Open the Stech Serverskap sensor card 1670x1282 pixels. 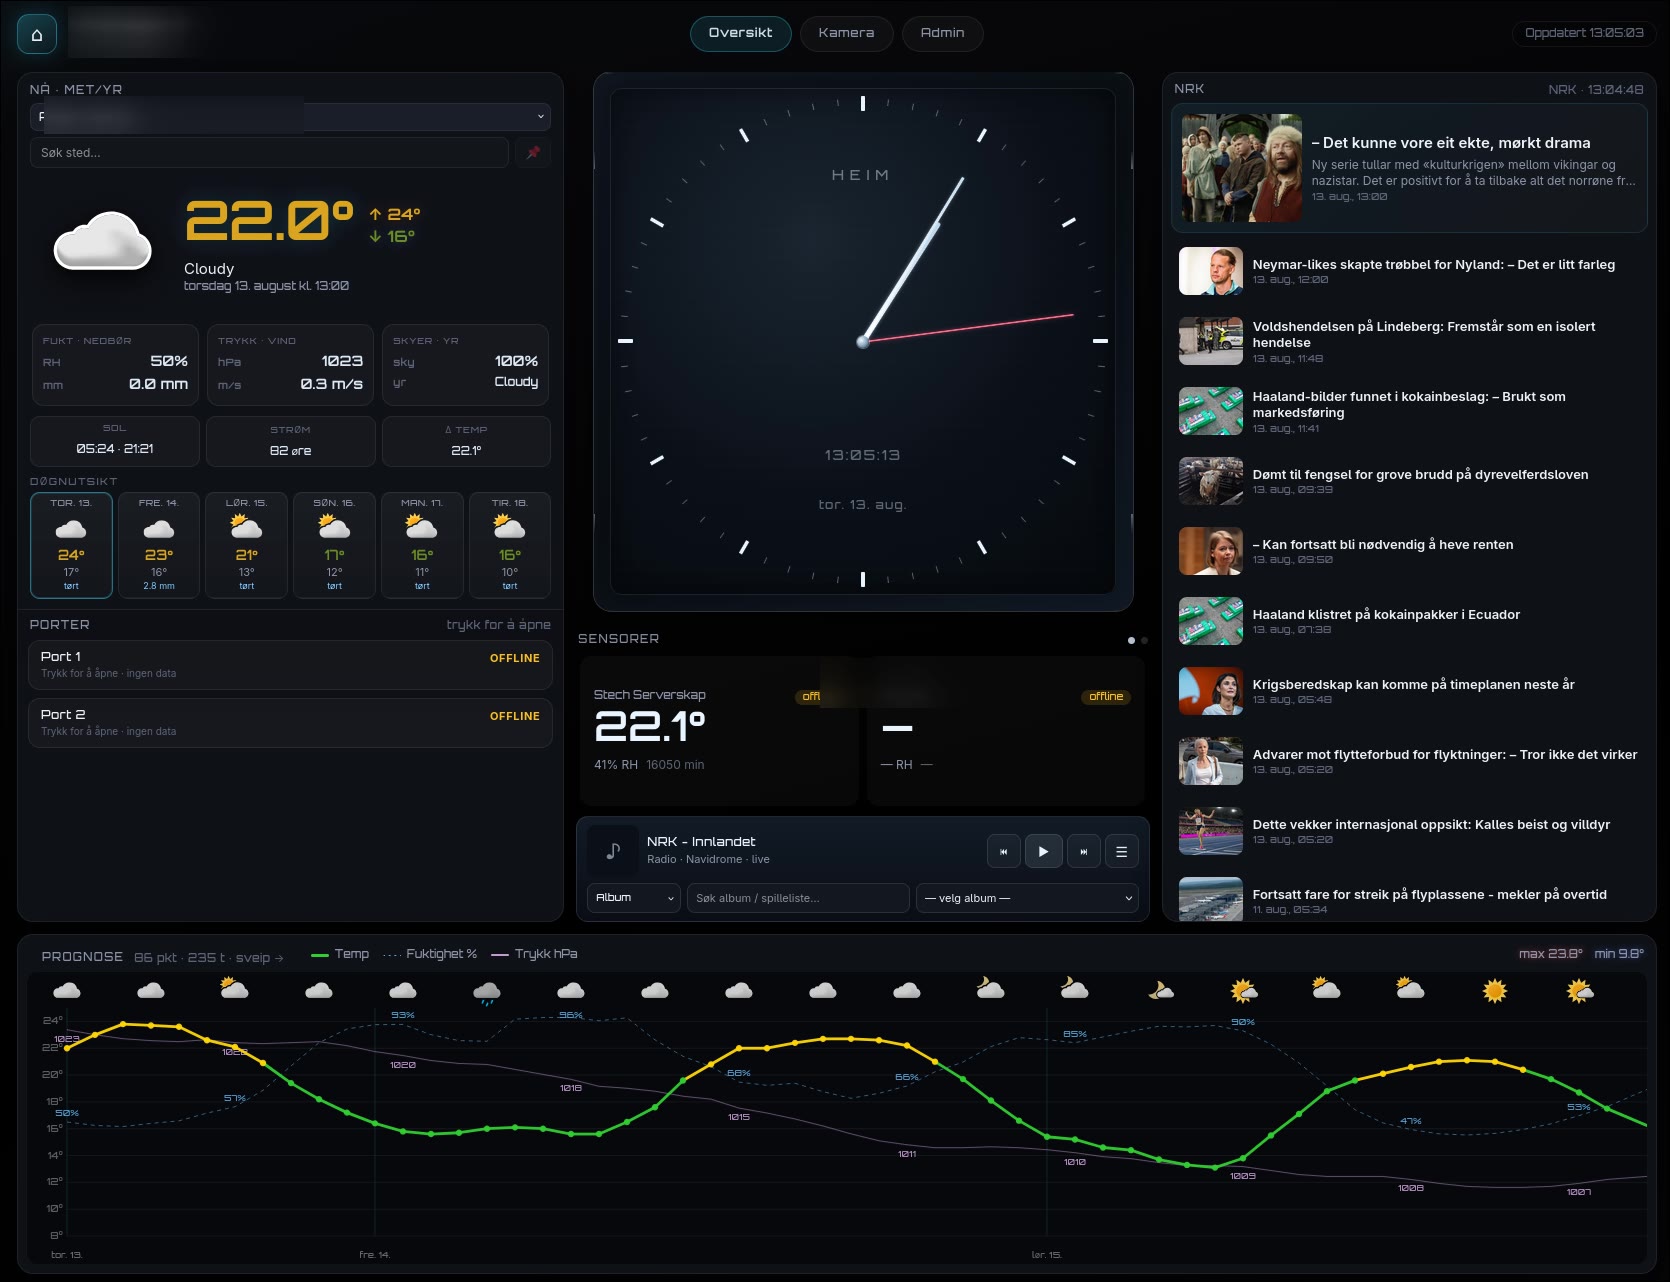click(x=719, y=731)
